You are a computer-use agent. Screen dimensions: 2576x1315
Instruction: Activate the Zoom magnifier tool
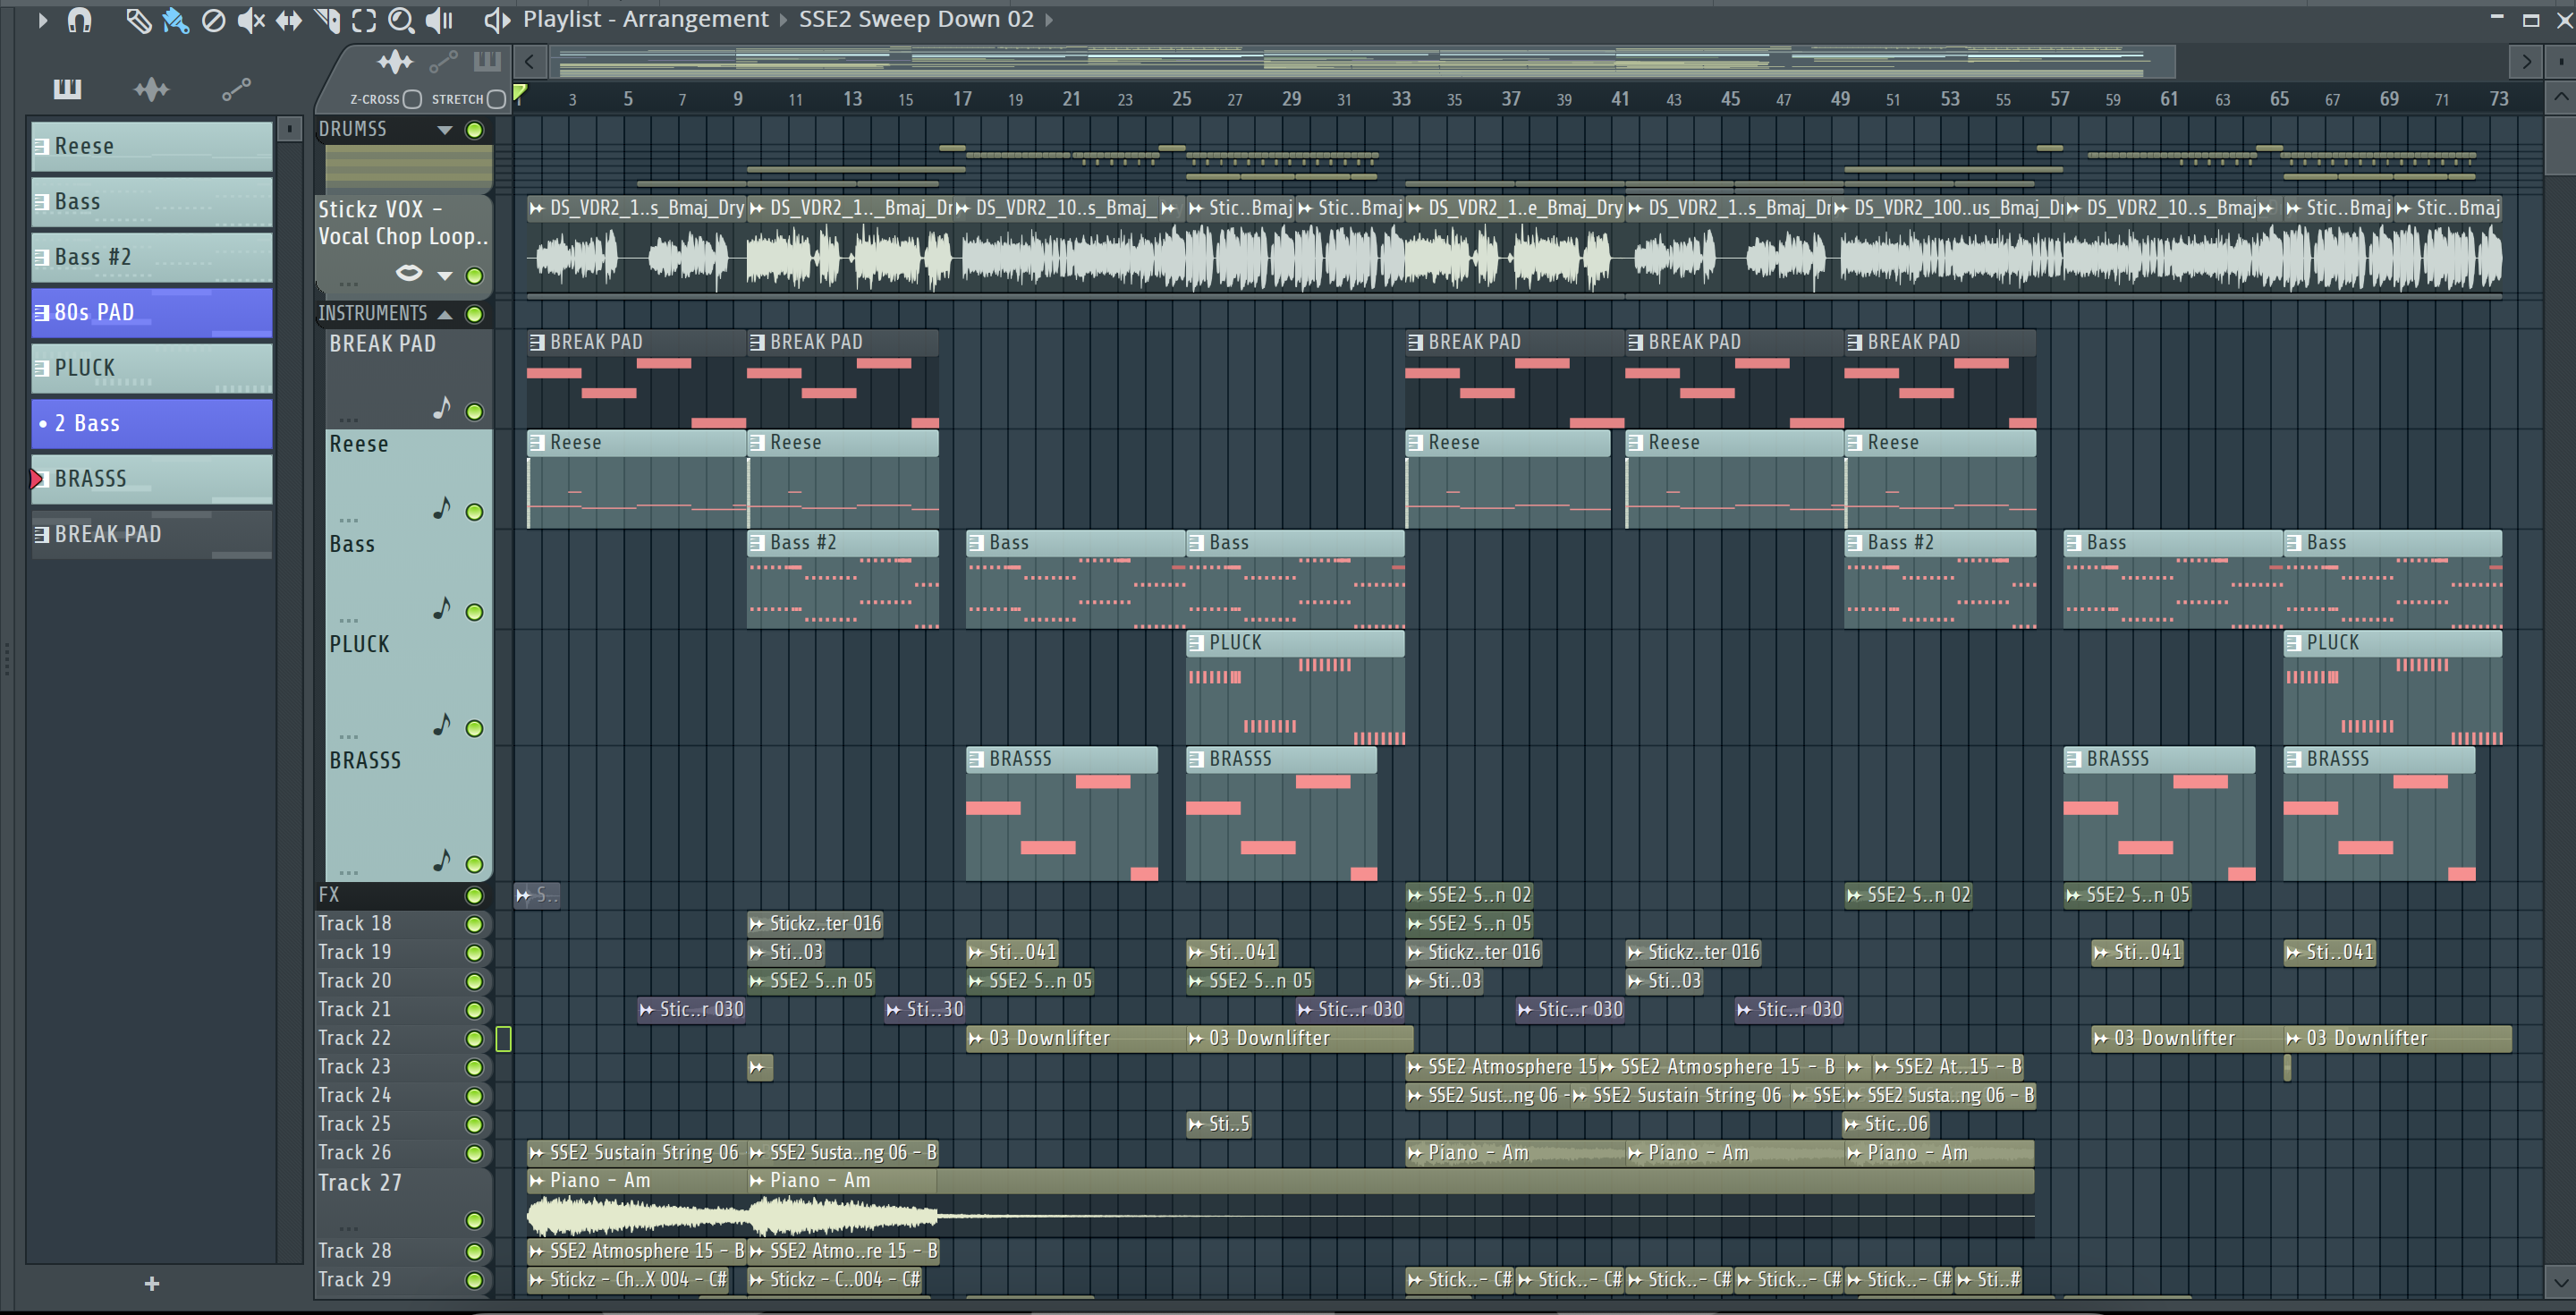click(x=401, y=20)
